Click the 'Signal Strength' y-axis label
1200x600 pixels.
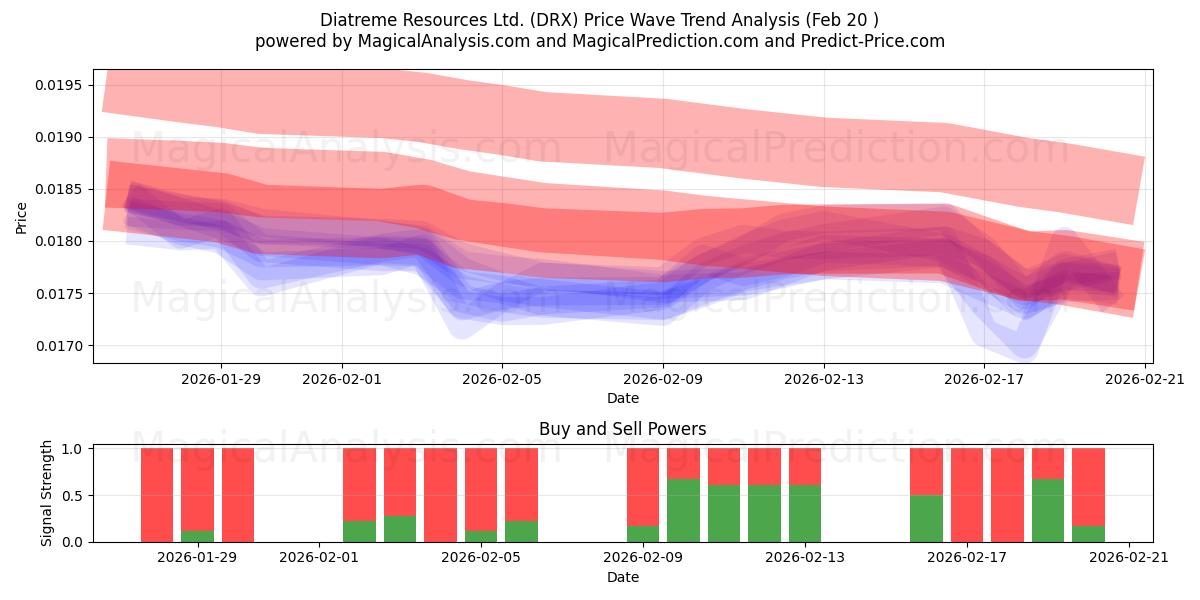click(46, 495)
